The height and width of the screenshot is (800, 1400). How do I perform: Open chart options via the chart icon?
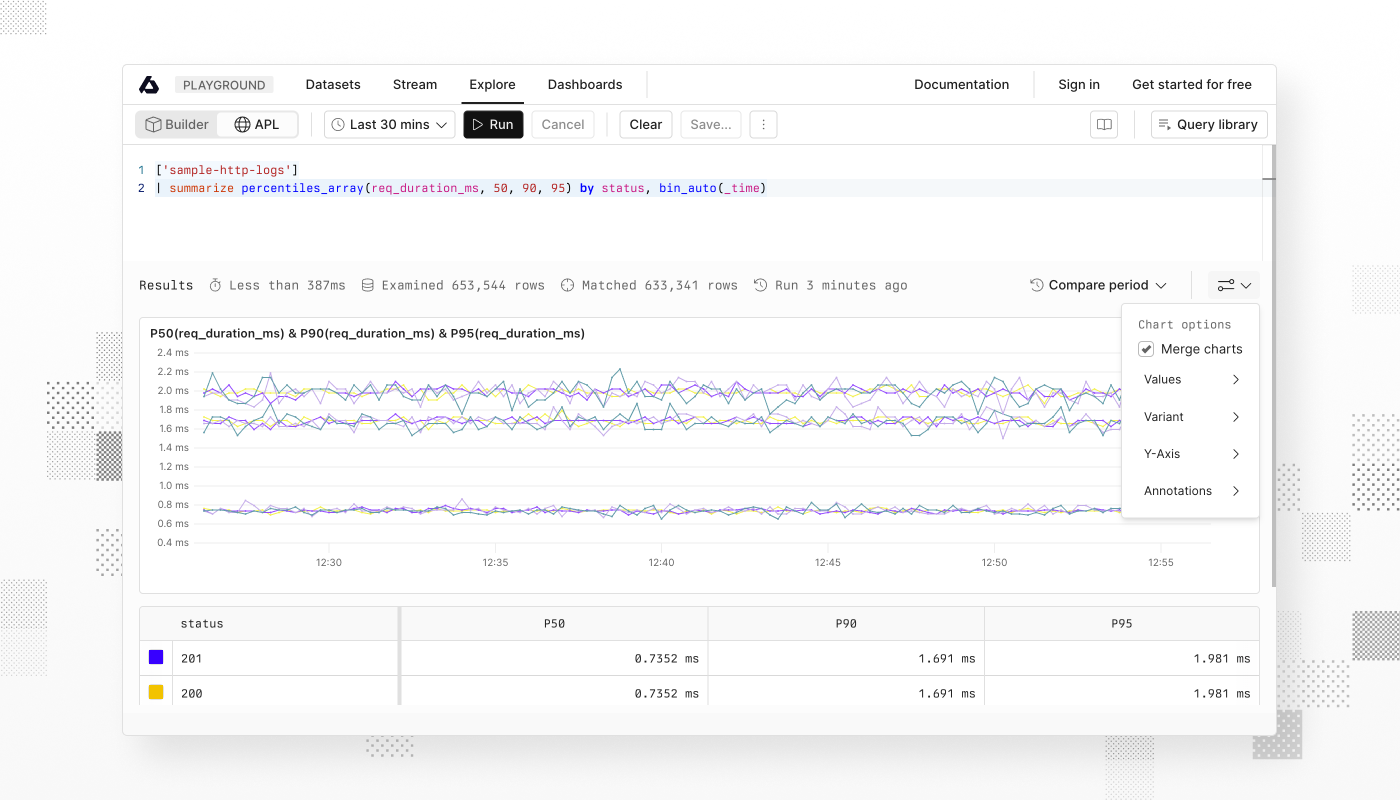click(1227, 285)
